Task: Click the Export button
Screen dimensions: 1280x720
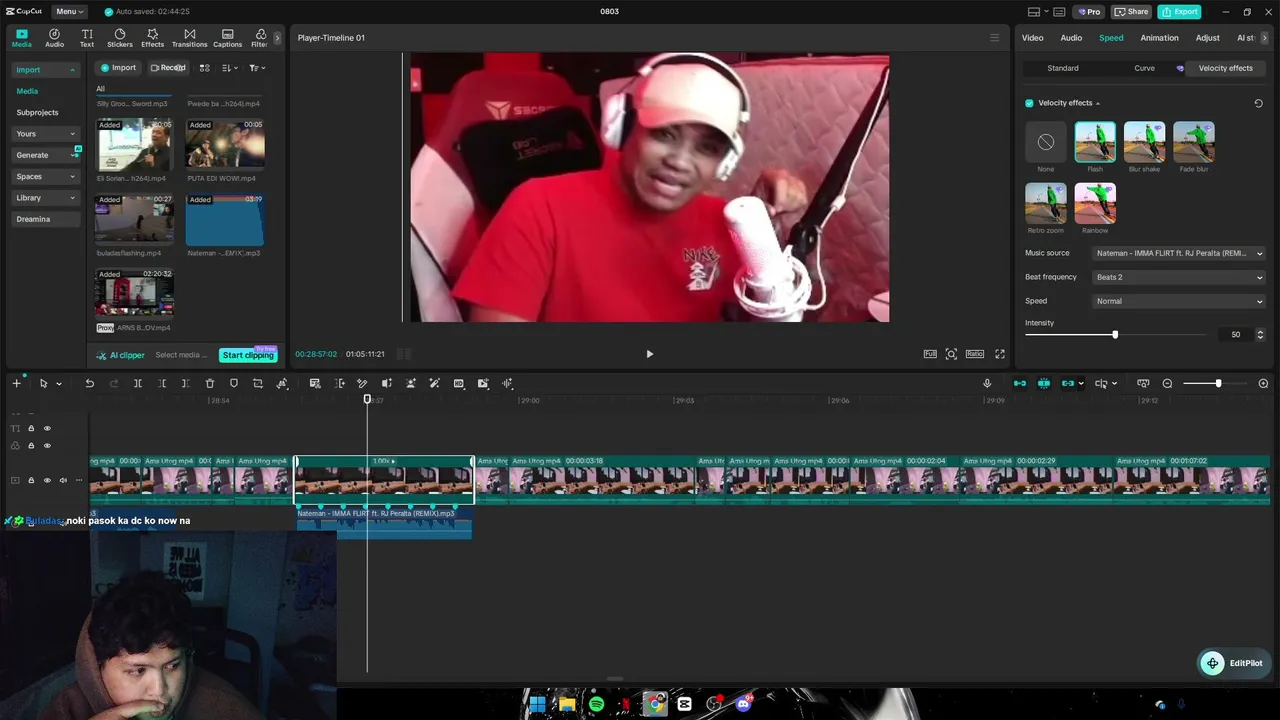Action: tap(1180, 12)
